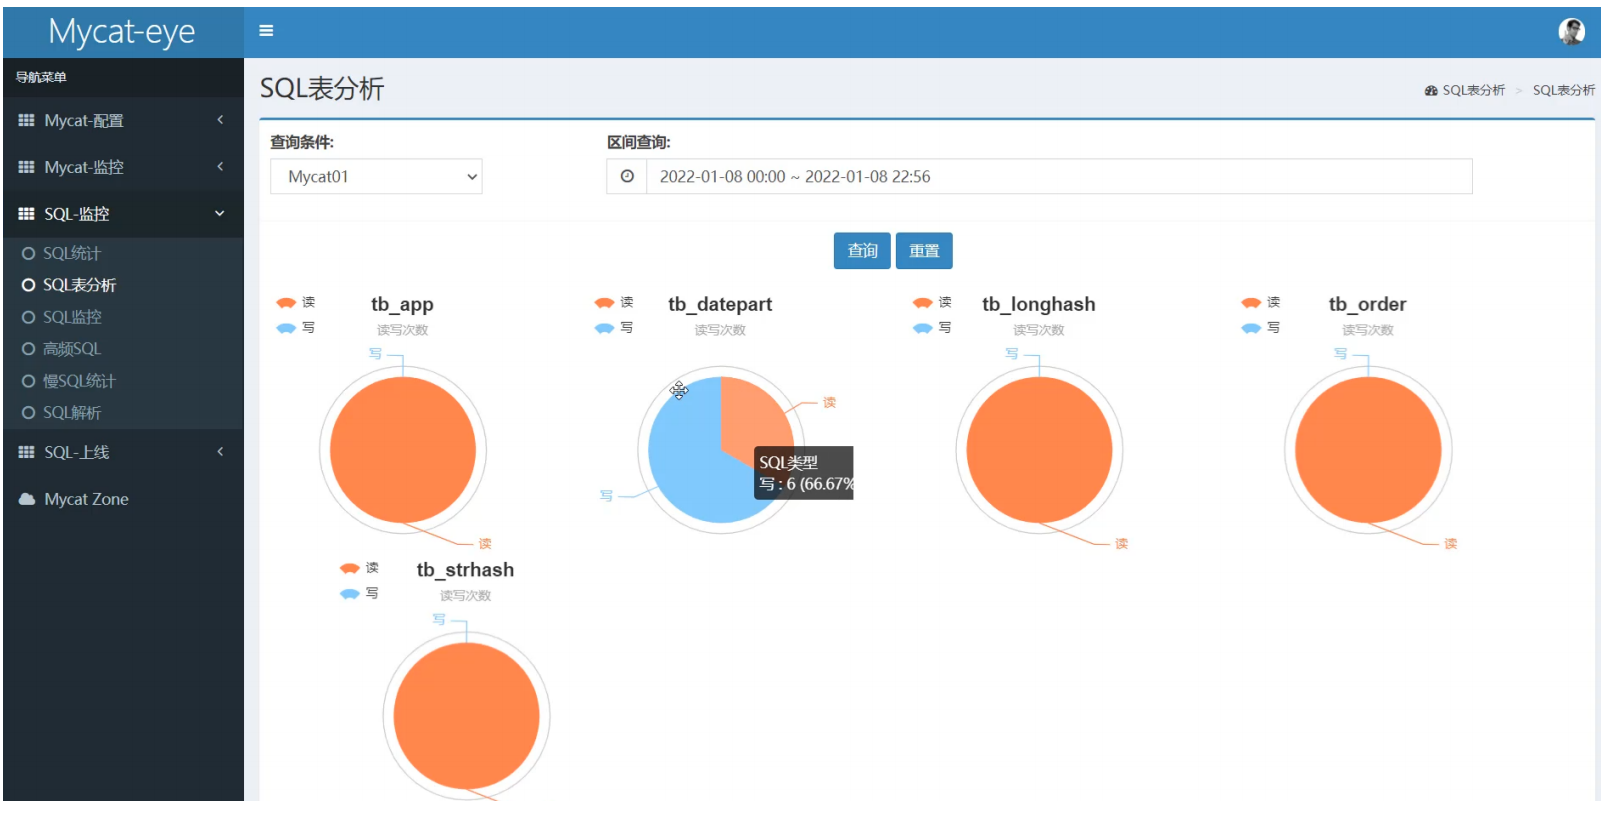1601x840 pixels.
Task: Open the user avatar profile menu
Action: (x=1571, y=31)
